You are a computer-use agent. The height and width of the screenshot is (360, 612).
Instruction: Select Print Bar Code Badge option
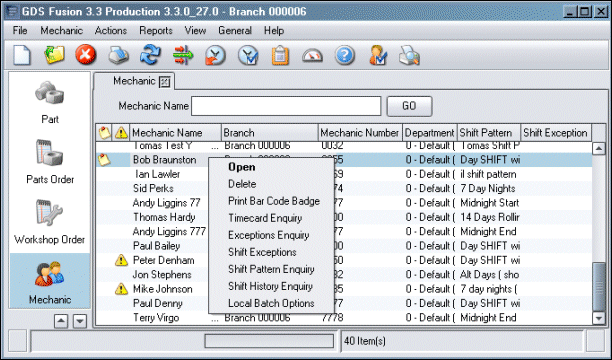(271, 201)
